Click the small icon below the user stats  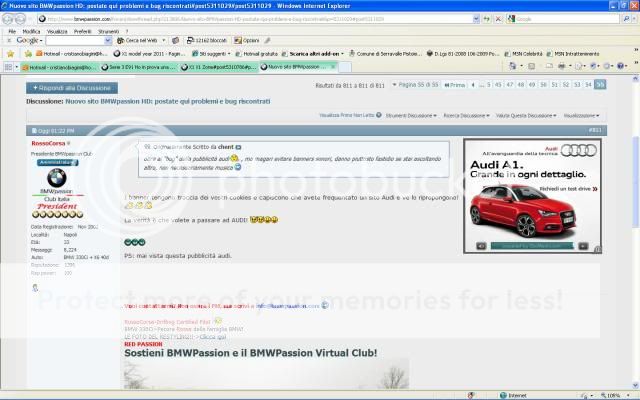point(35,287)
